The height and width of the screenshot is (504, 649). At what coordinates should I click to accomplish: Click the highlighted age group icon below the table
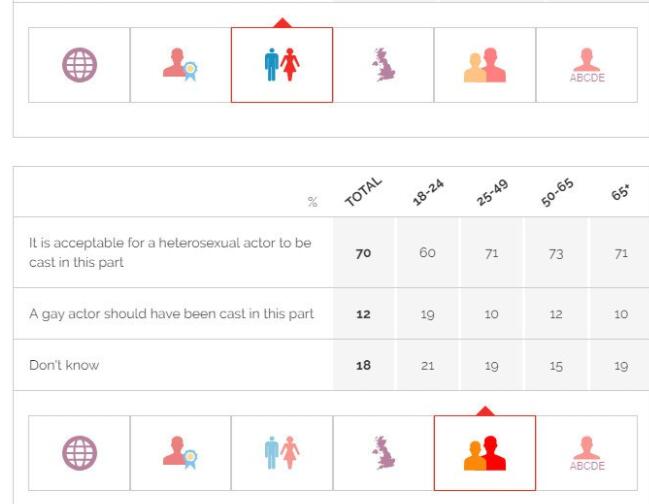pos(485,453)
